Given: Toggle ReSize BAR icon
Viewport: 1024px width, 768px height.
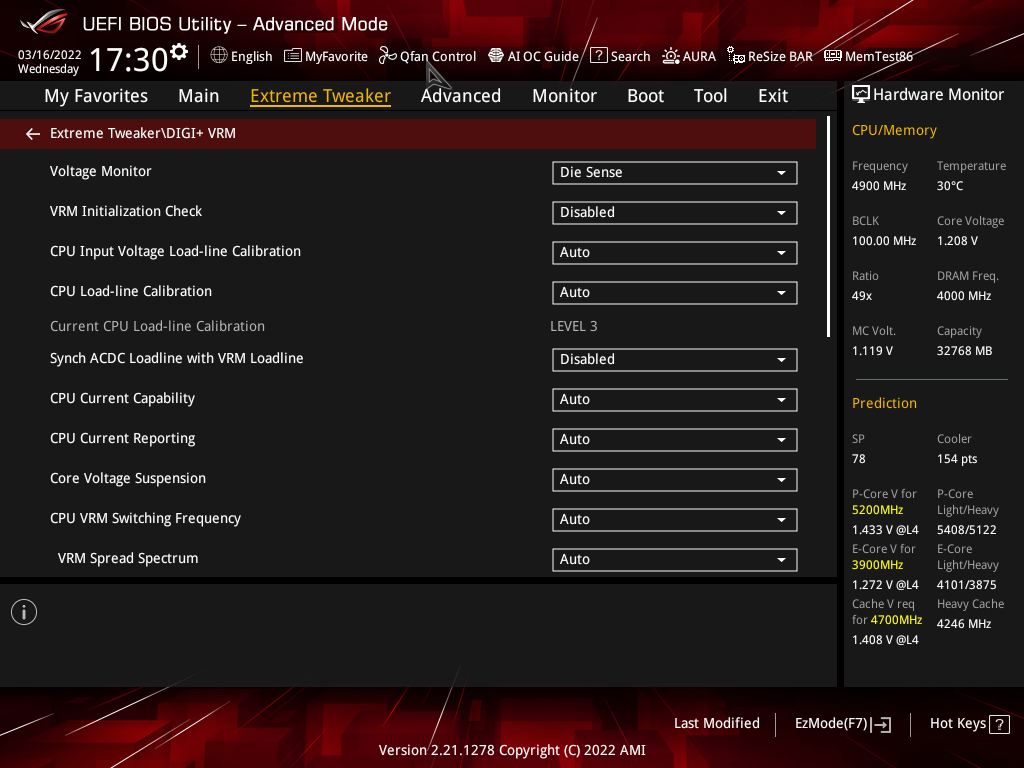Looking at the screenshot, I should [736, 56].
